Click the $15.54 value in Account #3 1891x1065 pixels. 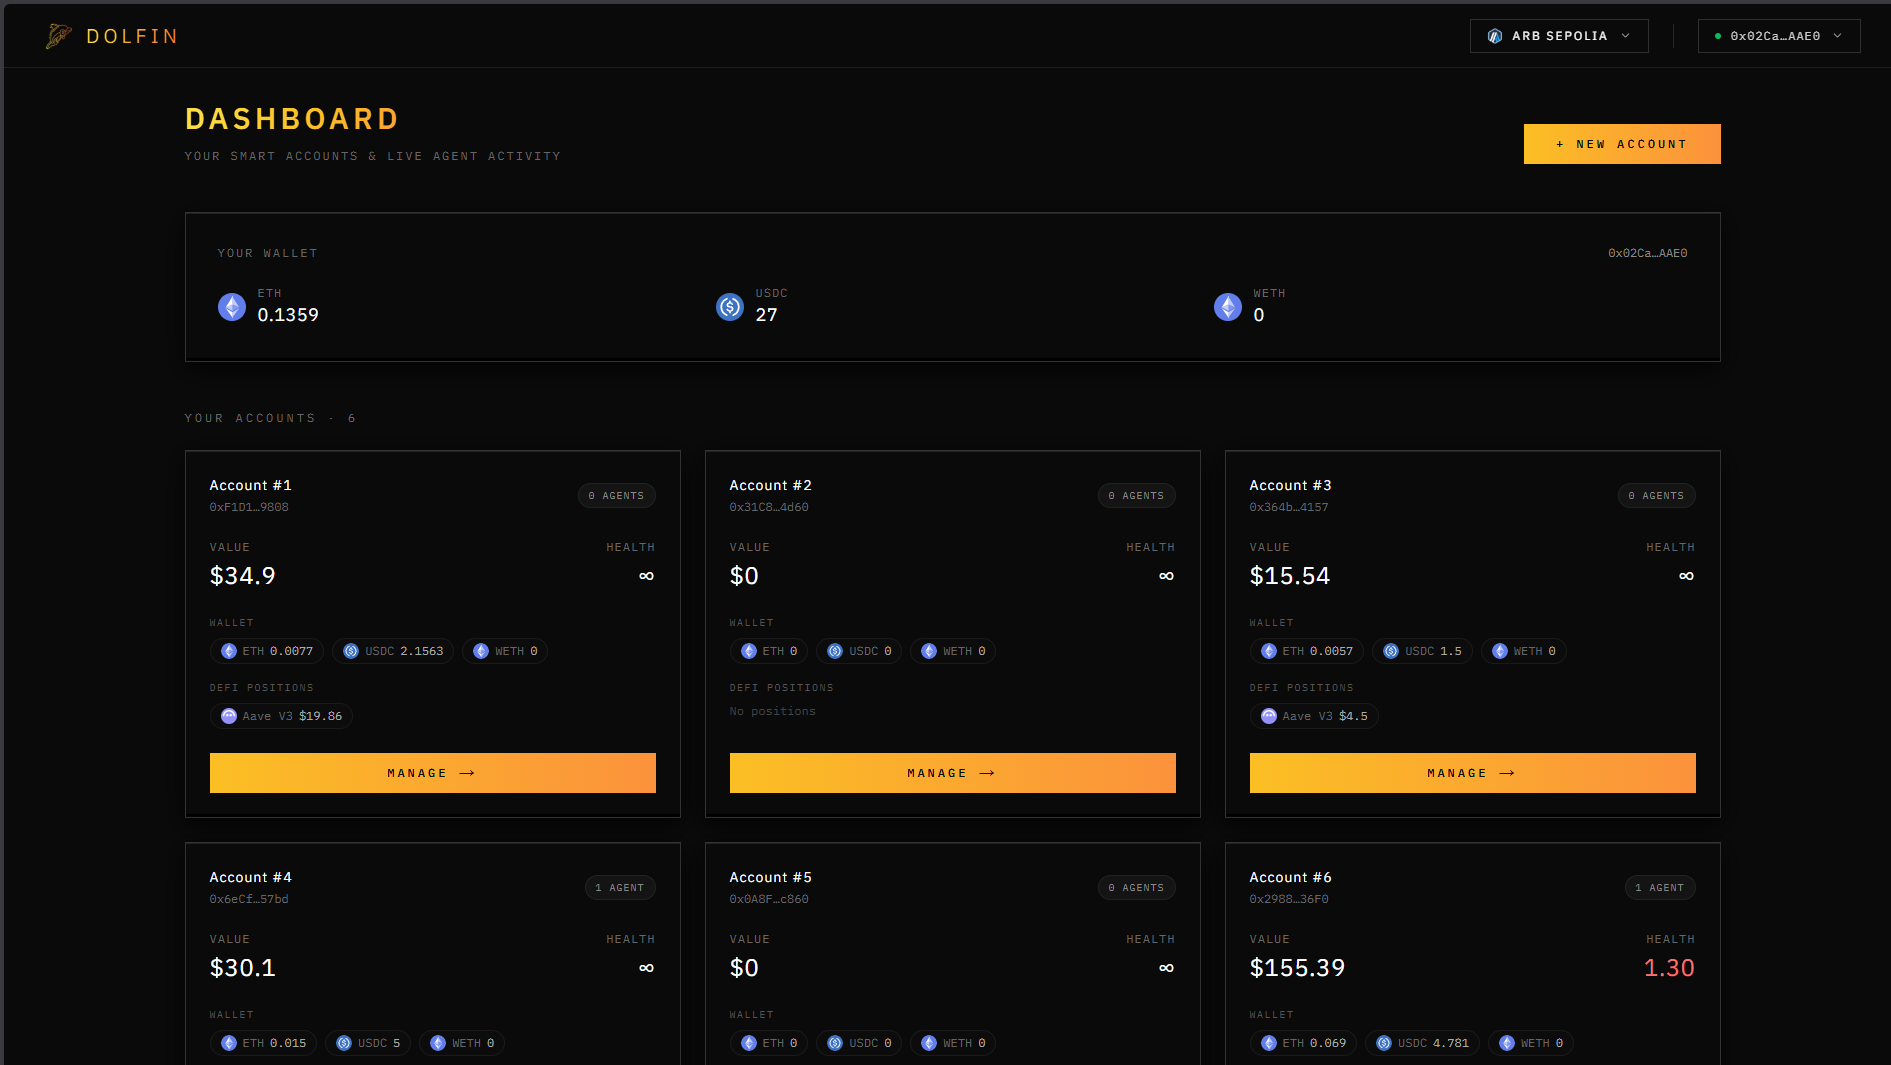point(1290,576)
